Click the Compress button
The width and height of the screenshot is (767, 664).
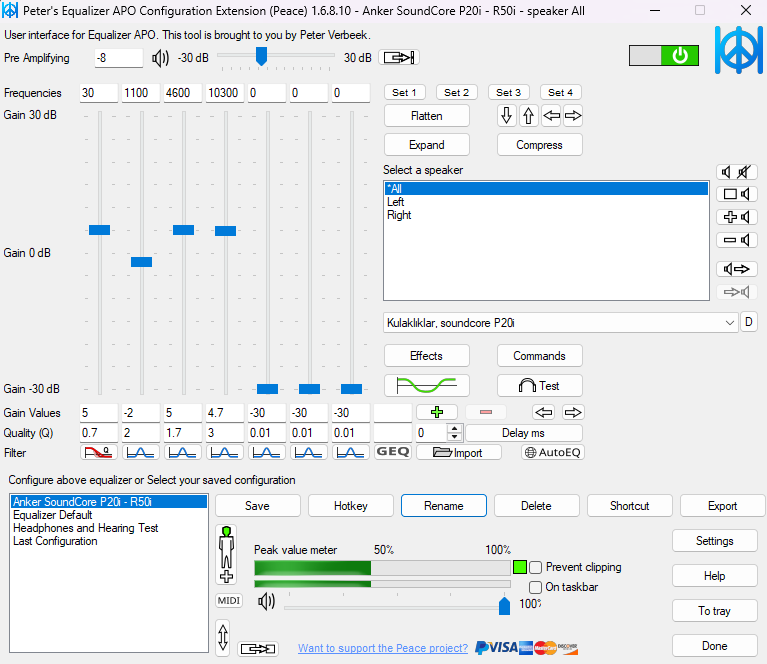click(x=540, y=145)
